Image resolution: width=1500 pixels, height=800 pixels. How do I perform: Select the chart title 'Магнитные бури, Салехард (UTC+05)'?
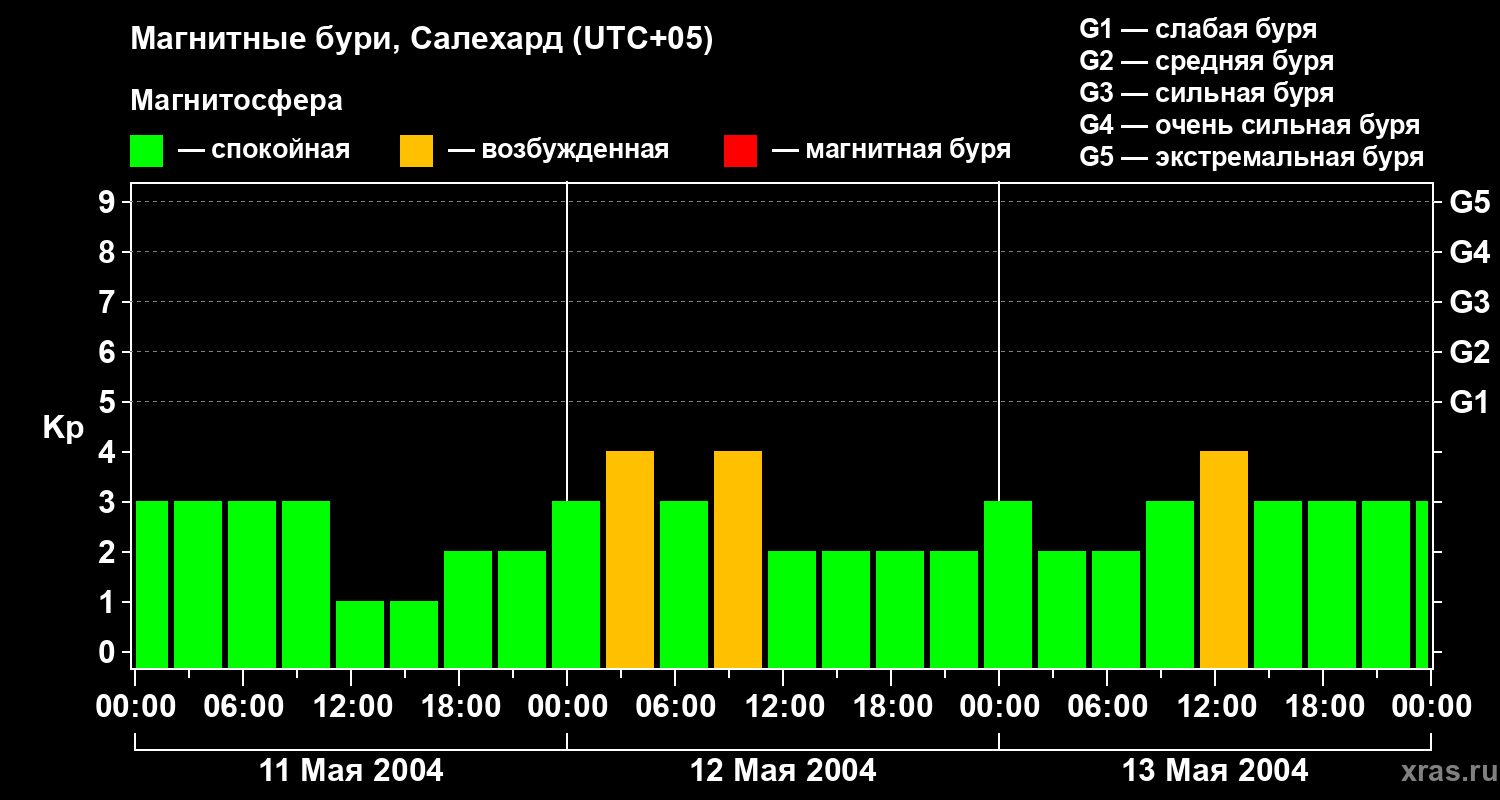(x=421, y=40)
